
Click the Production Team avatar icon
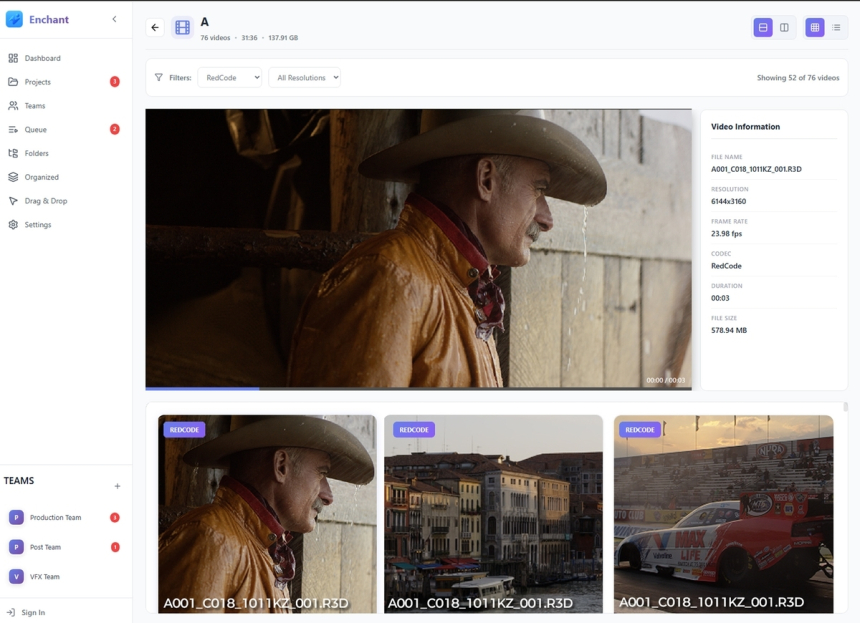[16, 517]
